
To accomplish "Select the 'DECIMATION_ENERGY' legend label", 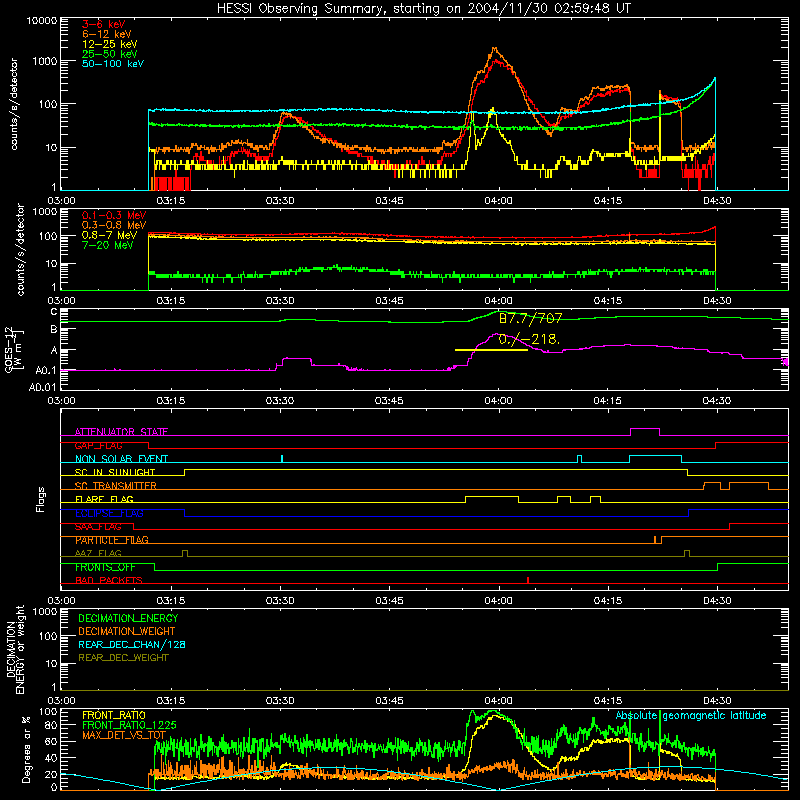I will [128, 618].
